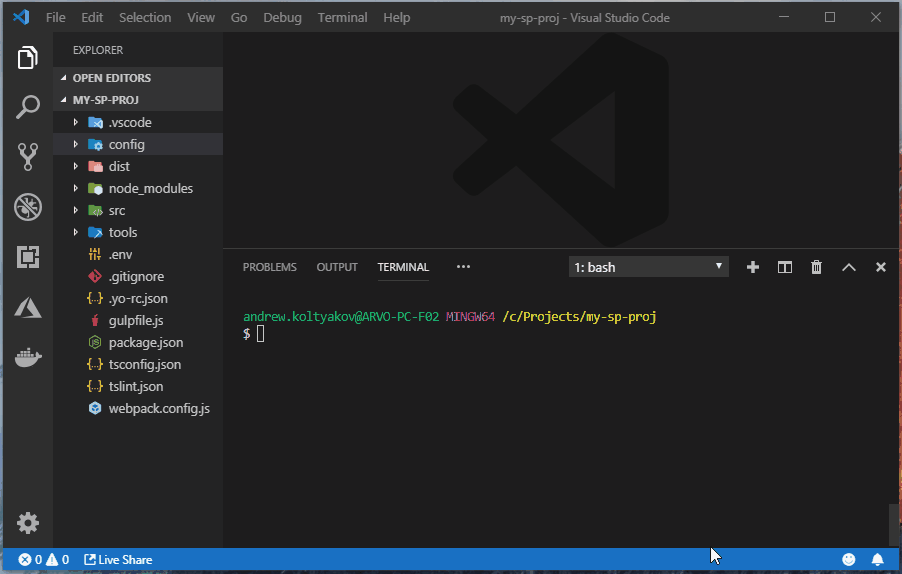Show more panel tabs via ellipsis
The height and width of the screenshot is (574, 902).
pyautogui.click(x=463, y=266)
